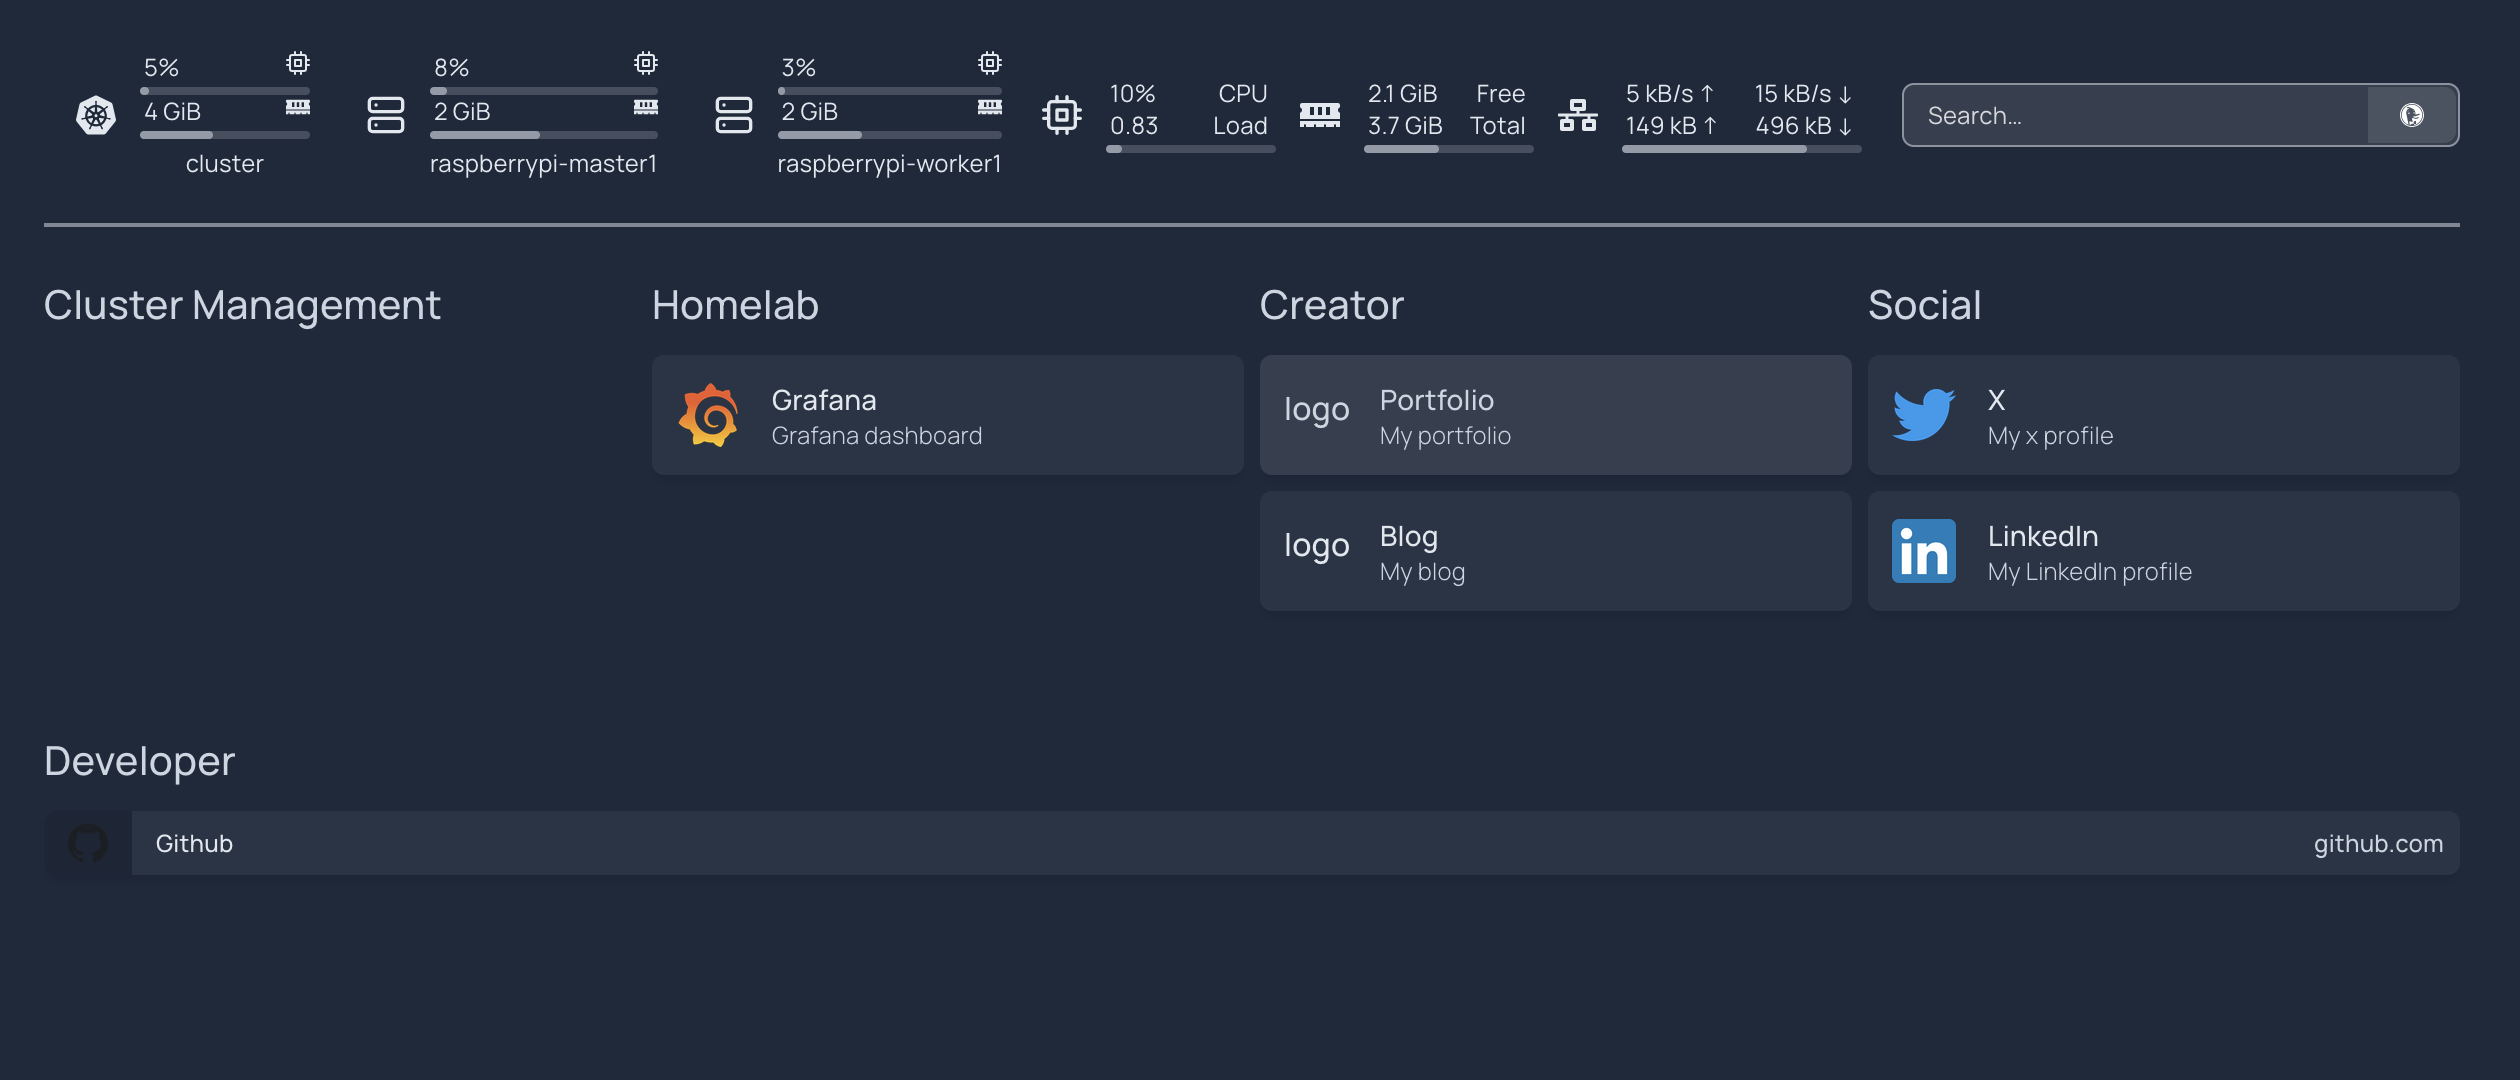The image size is (2520, 1080).
Task: Collapse the Homelab section heading
Action: pyautogui.click(x=735, y=305)
